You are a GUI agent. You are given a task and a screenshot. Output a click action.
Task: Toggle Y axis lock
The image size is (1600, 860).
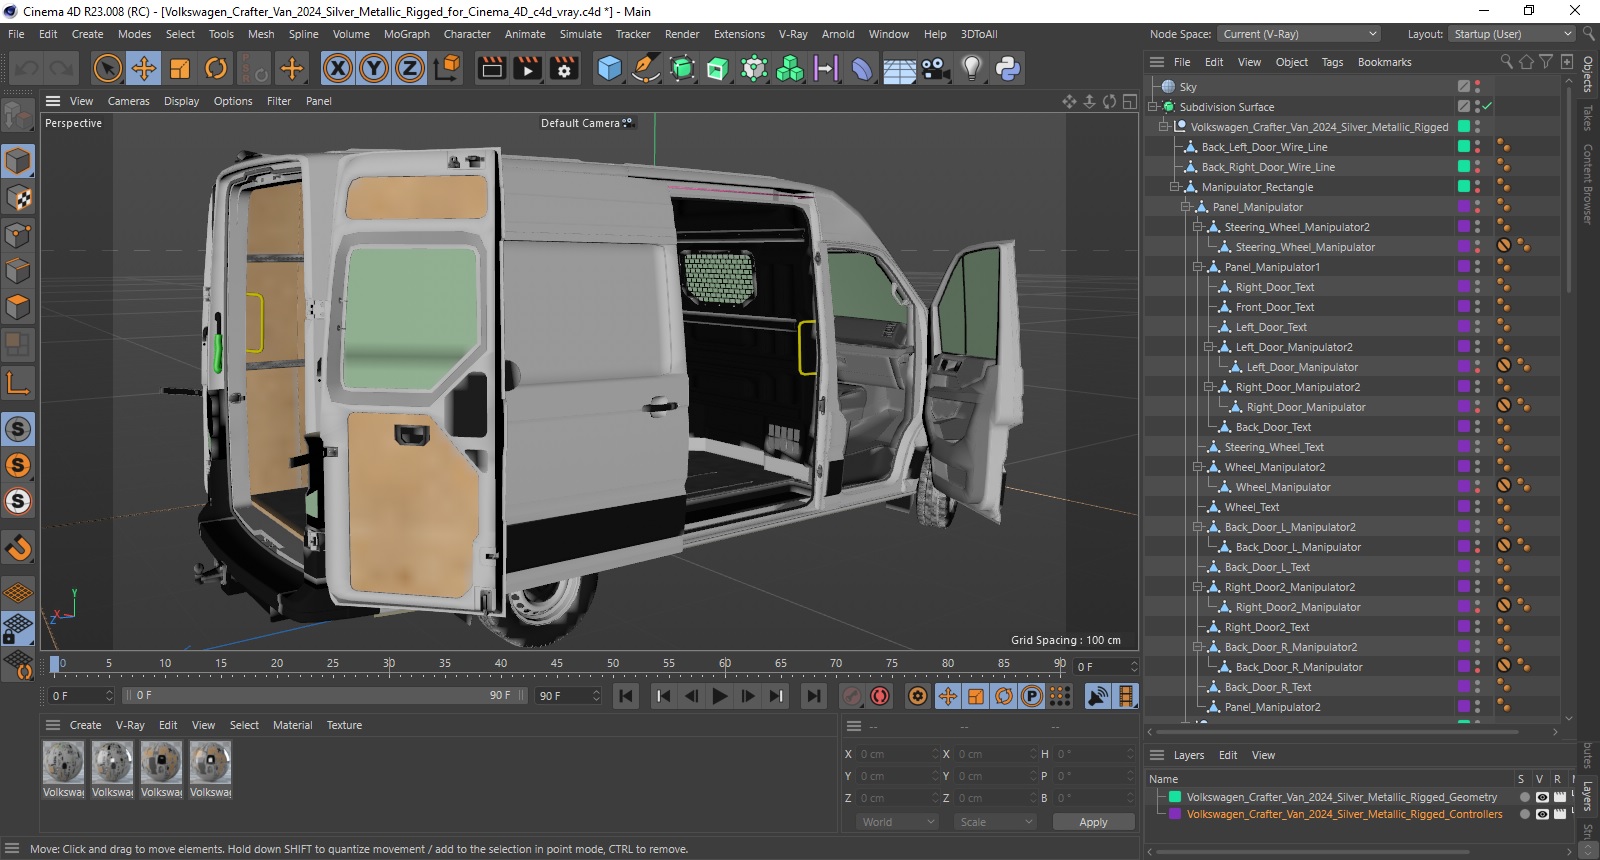(374, 68)
